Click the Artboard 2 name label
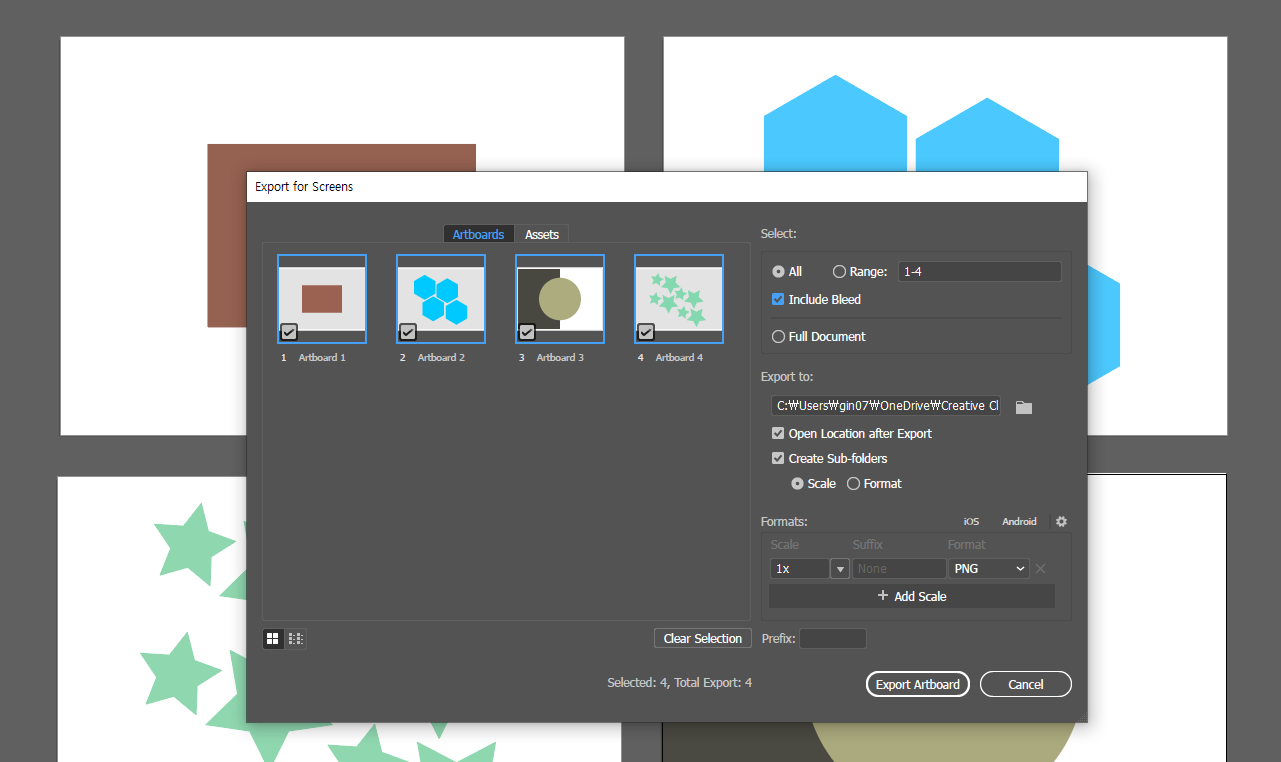This screenshot has width=1281, height=762. 441,357
